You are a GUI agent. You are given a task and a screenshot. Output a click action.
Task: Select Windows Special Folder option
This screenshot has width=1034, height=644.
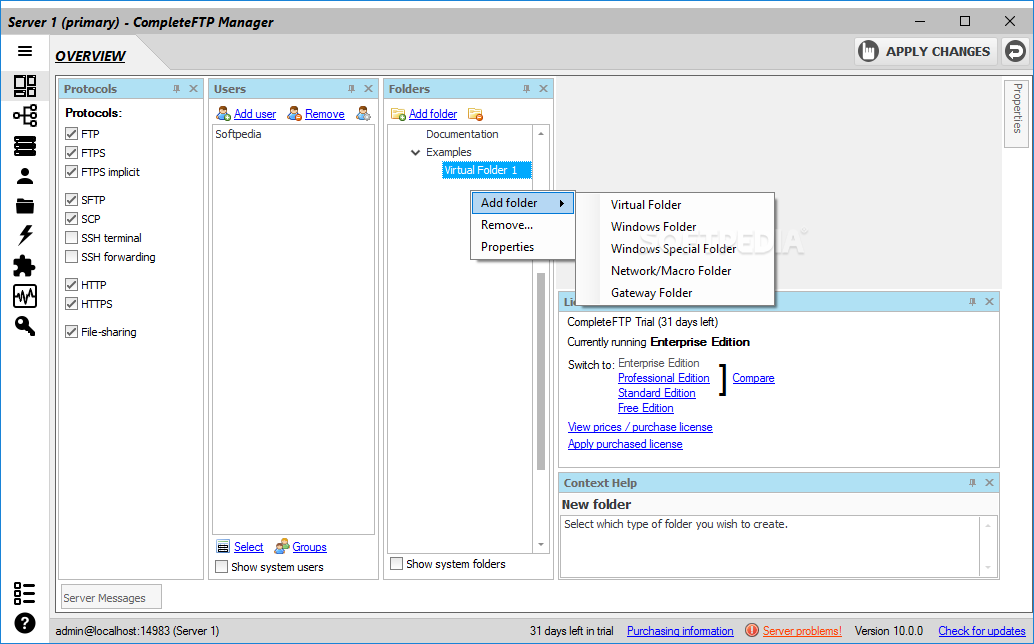click(x=675, y=249)
